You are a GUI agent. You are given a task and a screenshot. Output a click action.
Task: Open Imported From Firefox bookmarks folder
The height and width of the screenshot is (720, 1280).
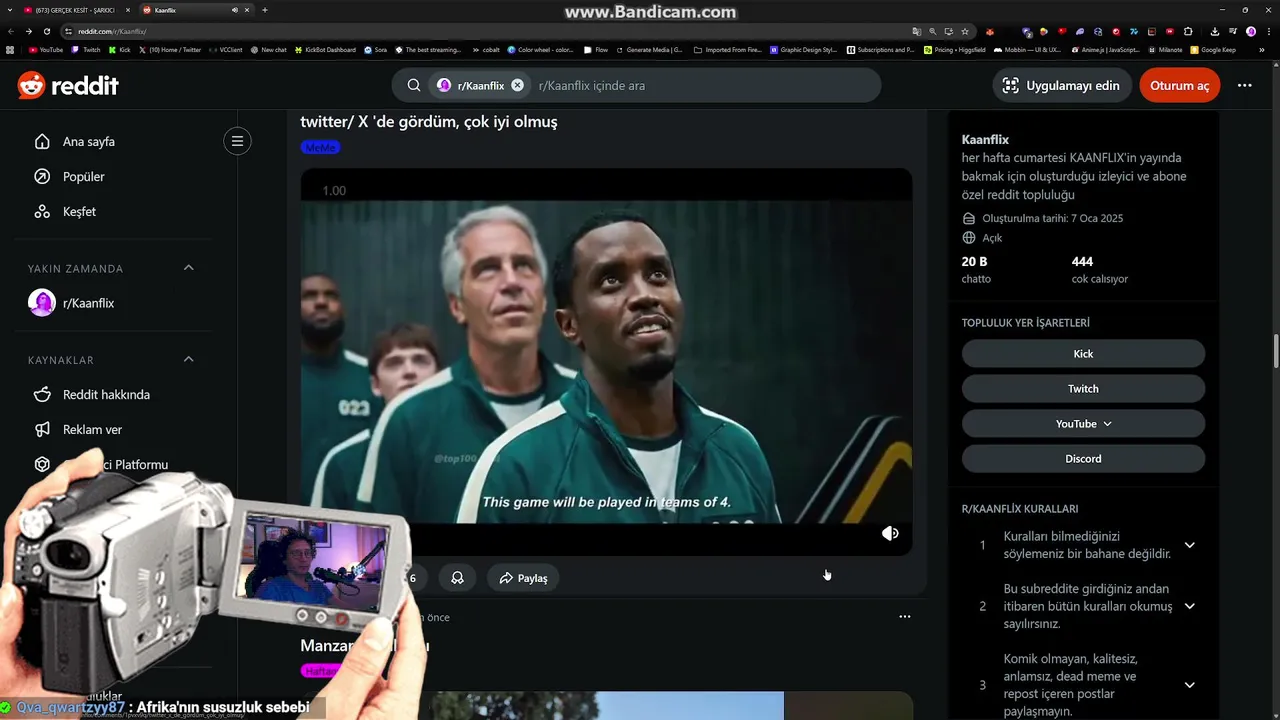[x=728, y=49]
